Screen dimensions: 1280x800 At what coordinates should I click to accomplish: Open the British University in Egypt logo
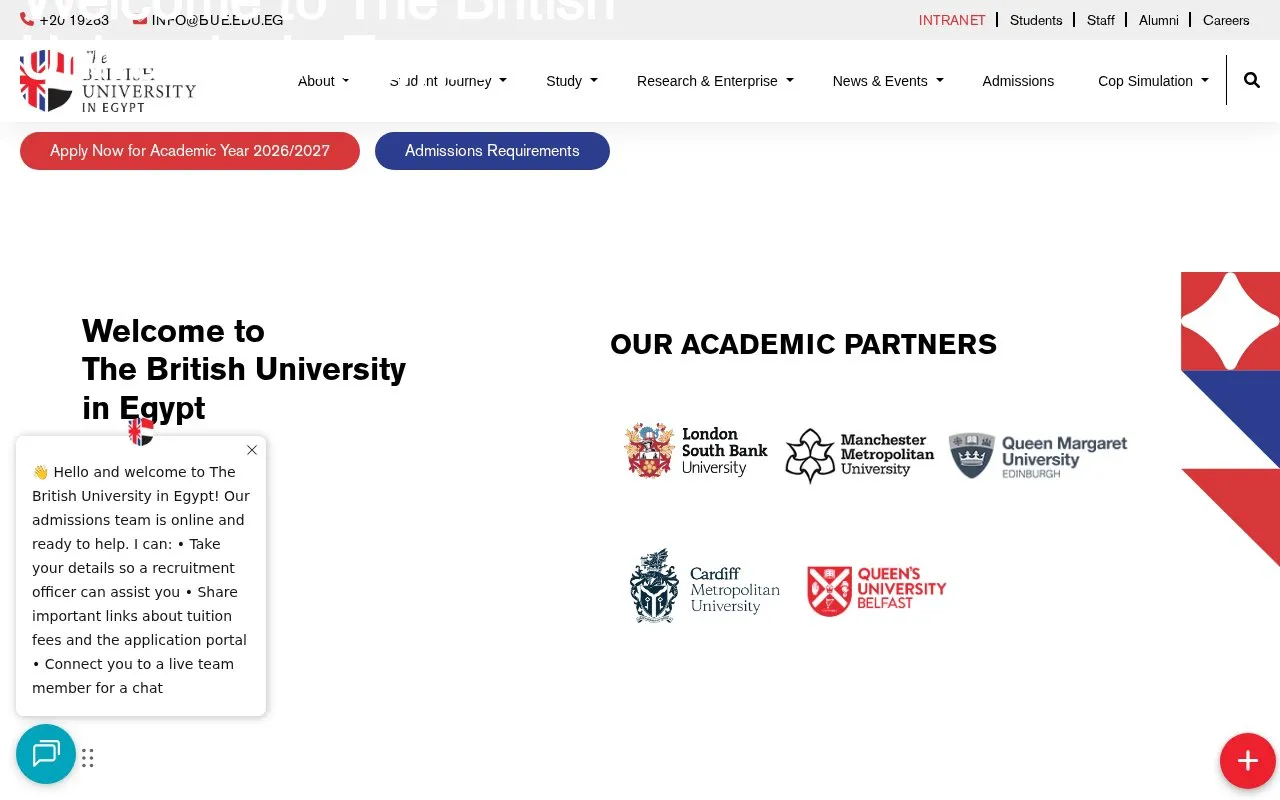[108, 81]
